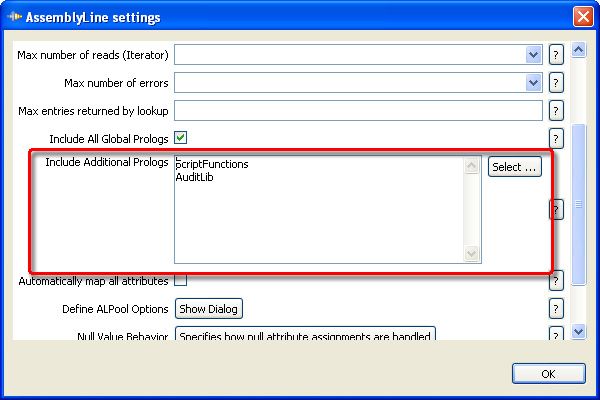This screenshot has height=400, width=600.
Task: Select scriptFunctions in the prologs list
Action: click(212, 164)
